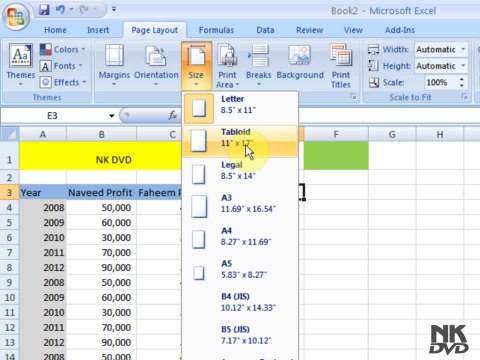Open Margins options
This screenshot has width=480, height=360.
point(114,65)
